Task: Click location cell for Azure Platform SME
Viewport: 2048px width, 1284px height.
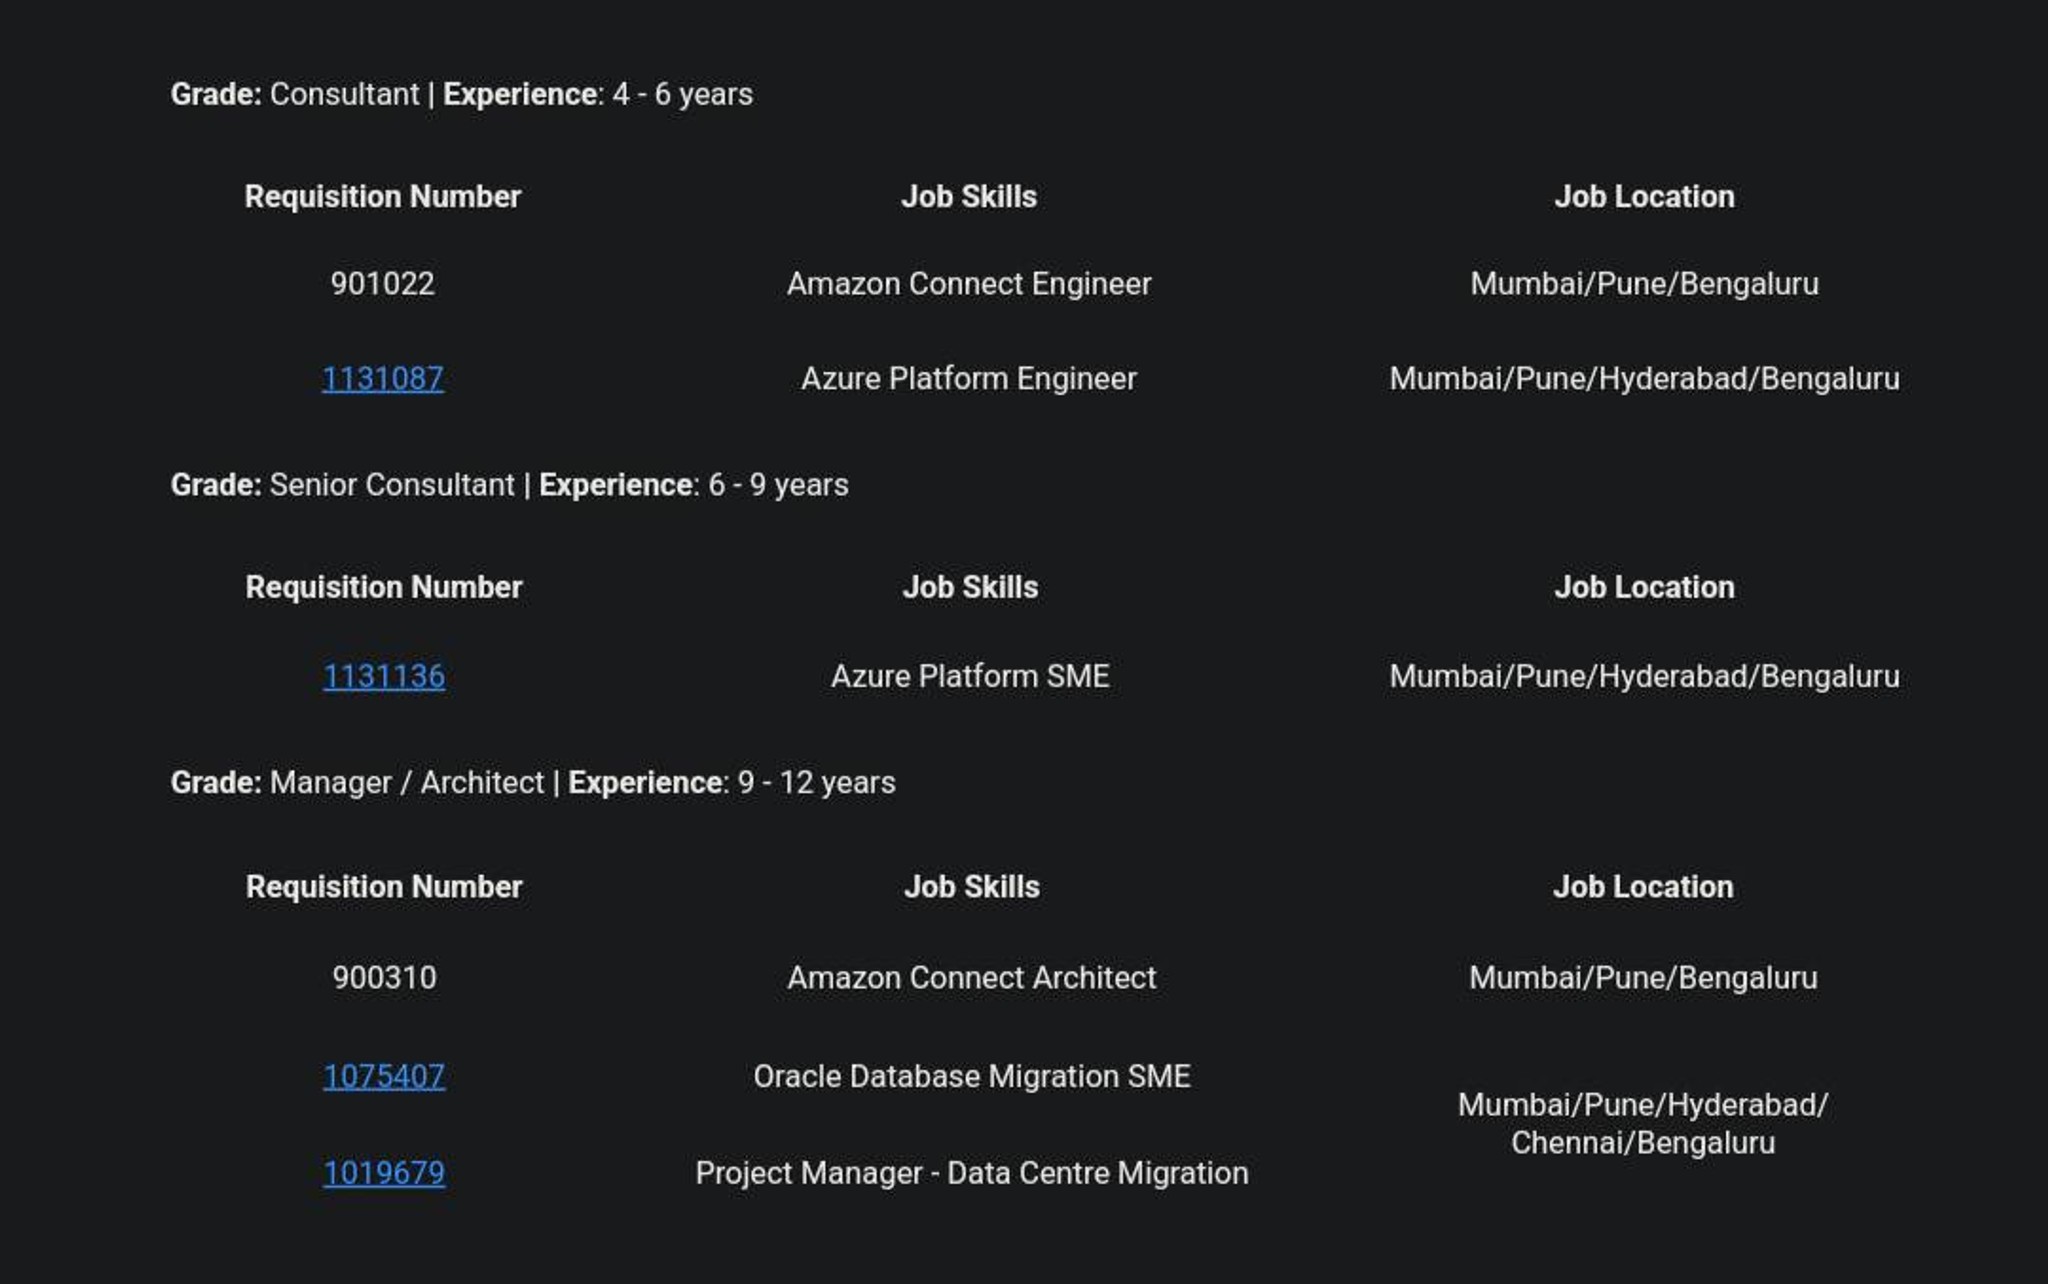Action: click(1645, 677)
